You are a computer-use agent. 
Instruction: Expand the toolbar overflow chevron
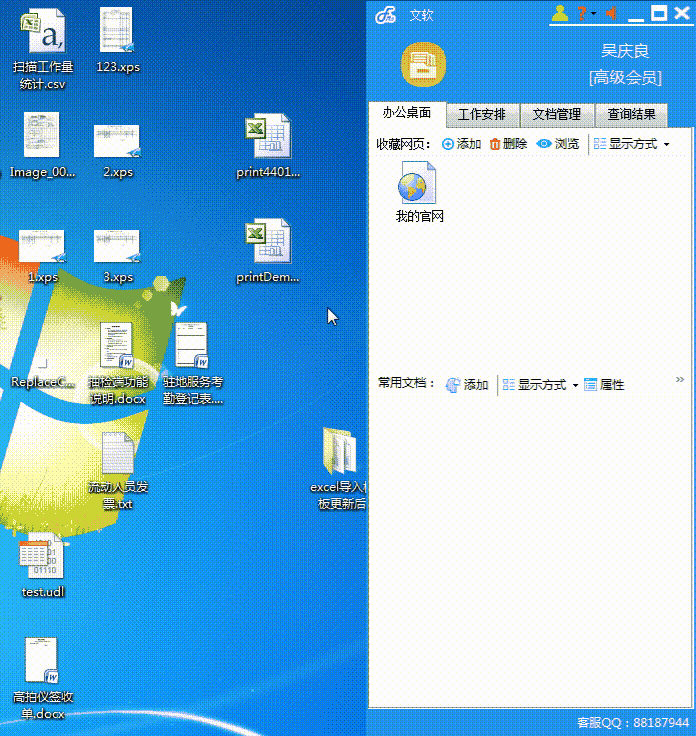pos(680,379)
